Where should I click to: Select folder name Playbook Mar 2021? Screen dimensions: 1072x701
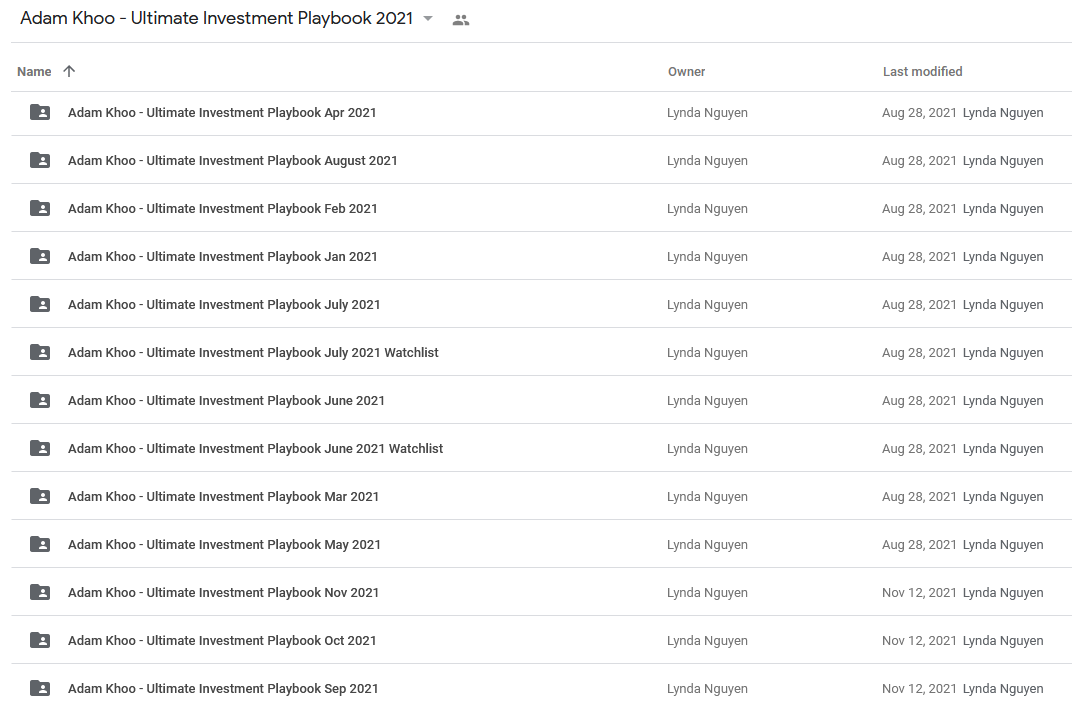(224, 497)
